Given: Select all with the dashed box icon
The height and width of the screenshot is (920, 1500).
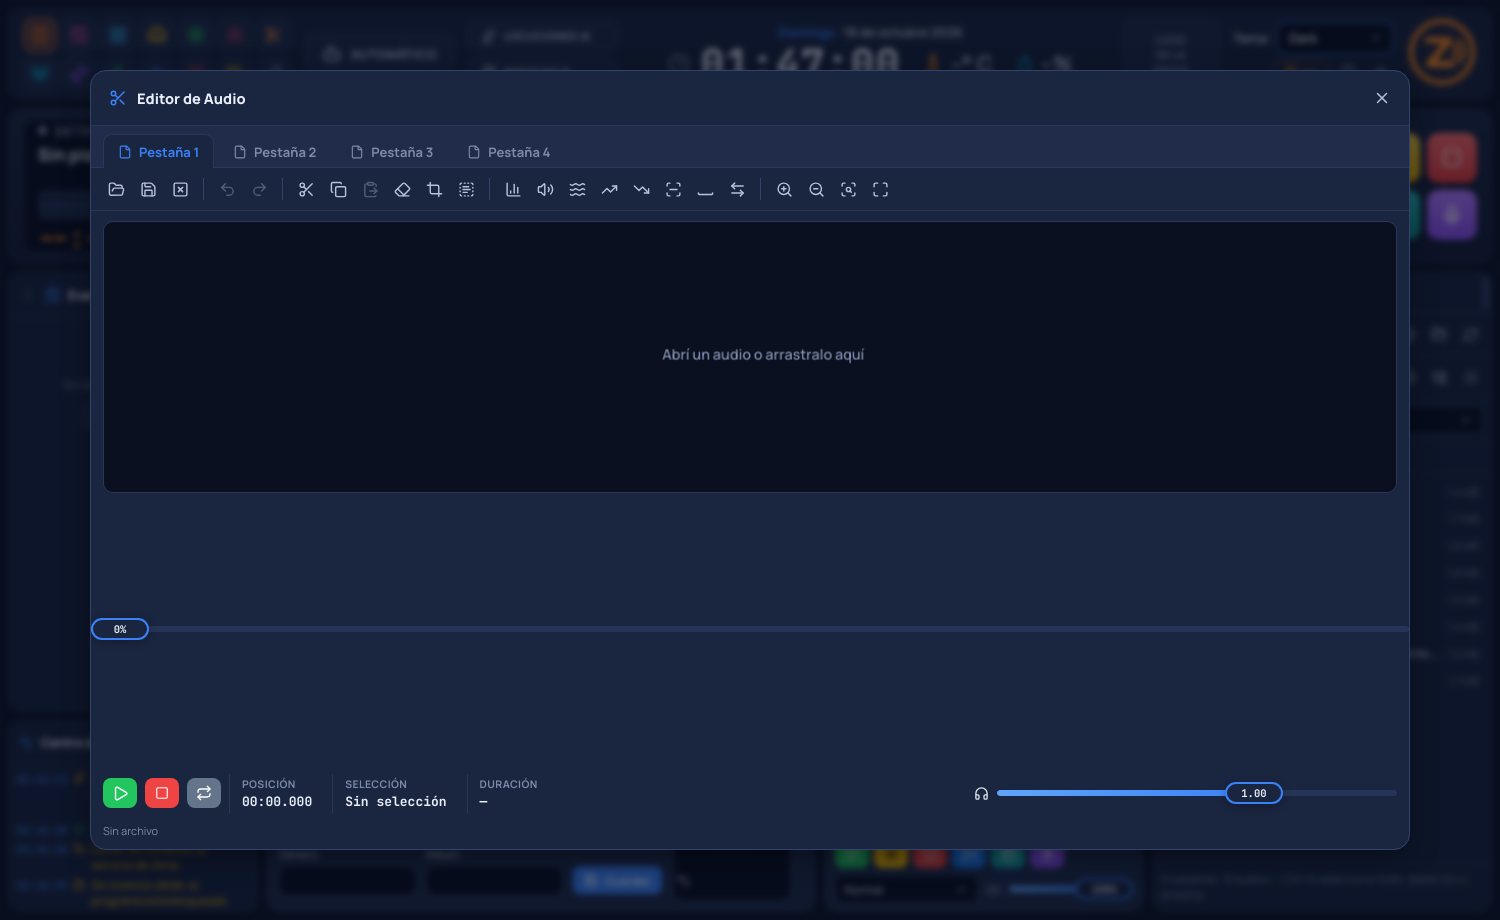Looking at the screenshot, I should (x=466, y=190).
